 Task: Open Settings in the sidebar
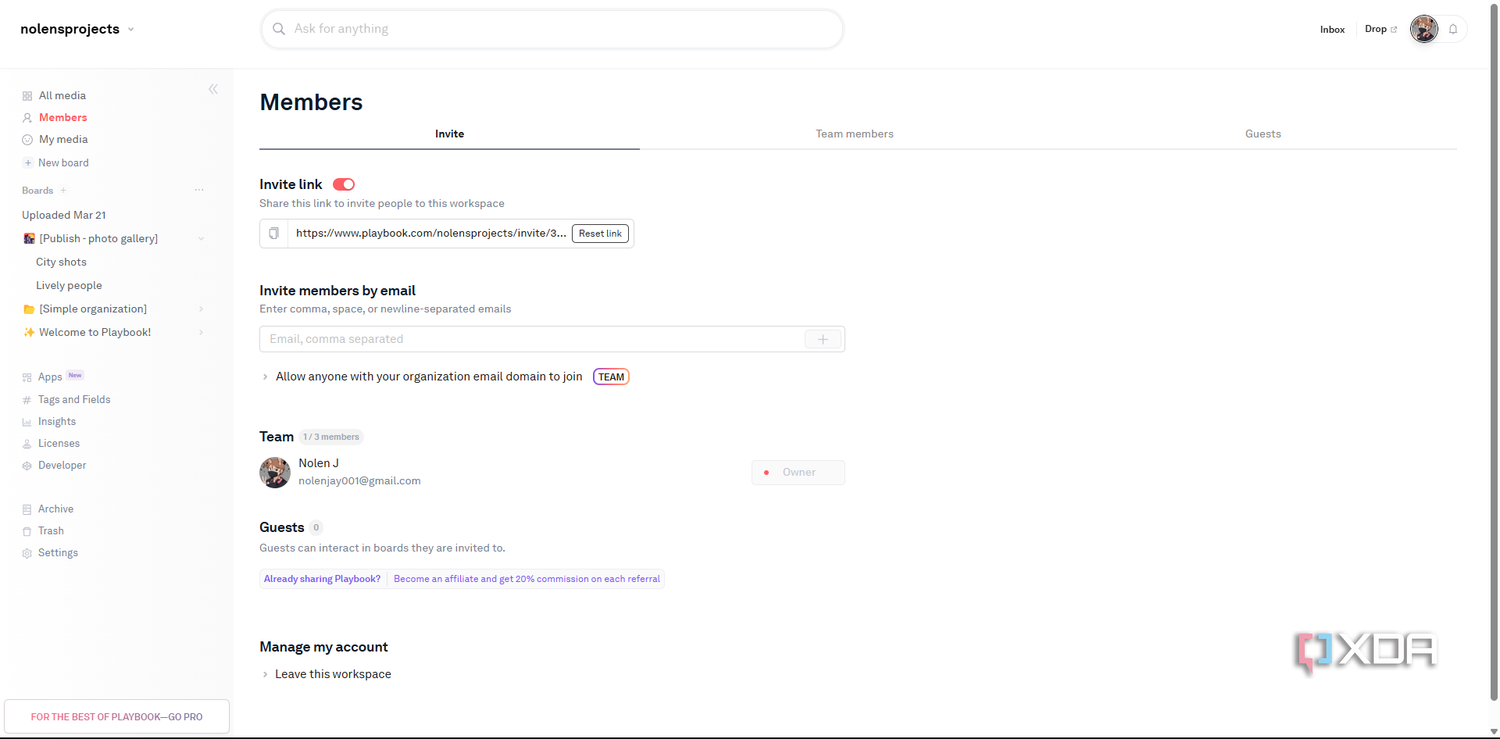pos(58,553)
